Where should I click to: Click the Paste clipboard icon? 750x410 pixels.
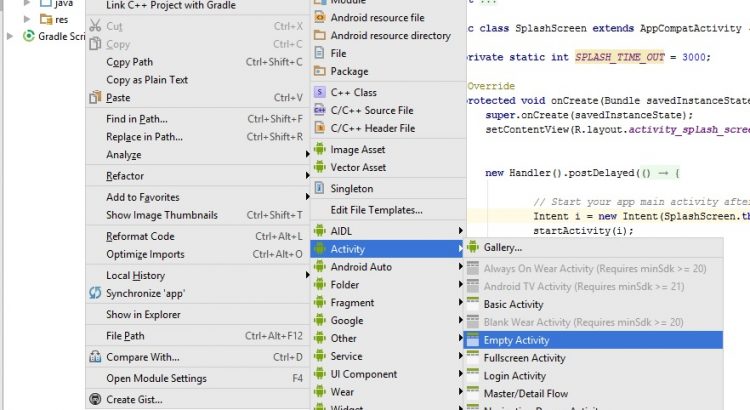pos(95,98)
